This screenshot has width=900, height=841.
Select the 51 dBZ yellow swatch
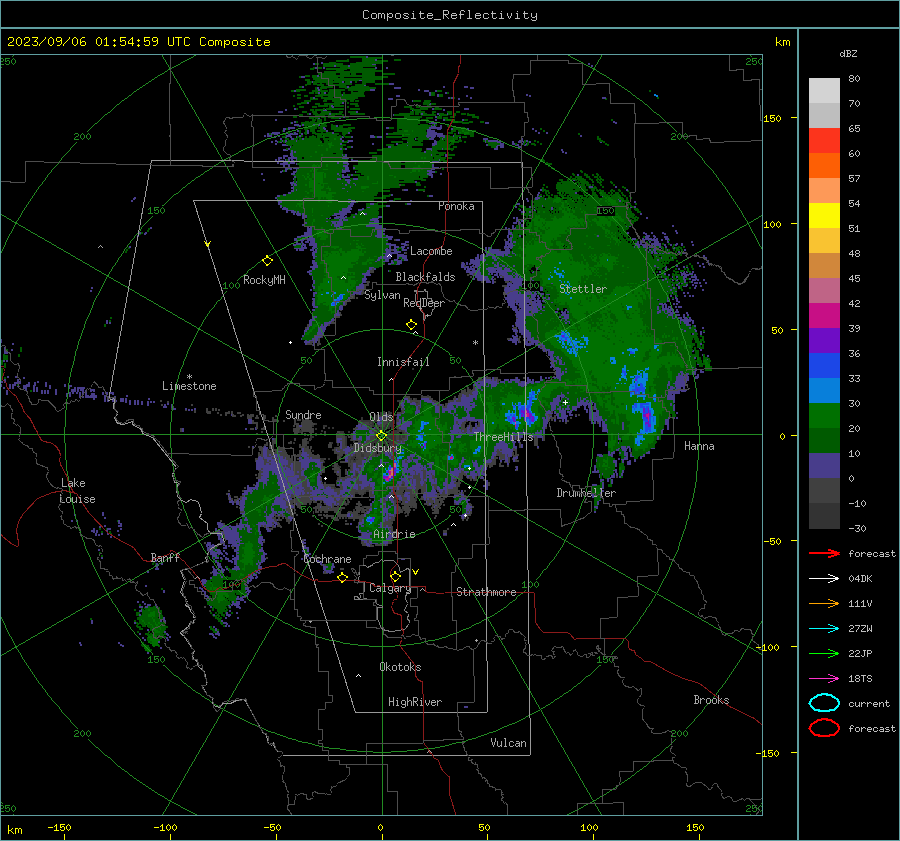824,215
